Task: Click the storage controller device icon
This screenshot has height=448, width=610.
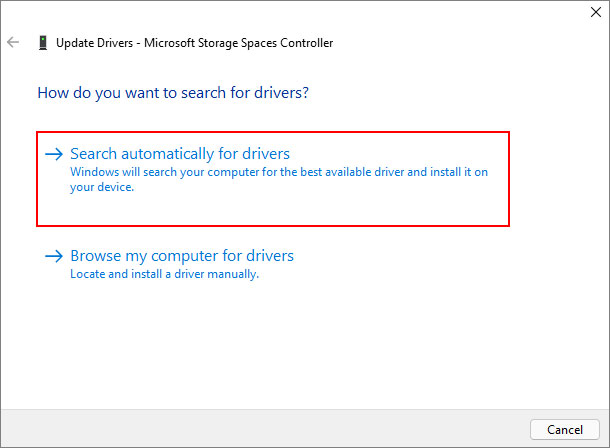Action: point(42,43)
